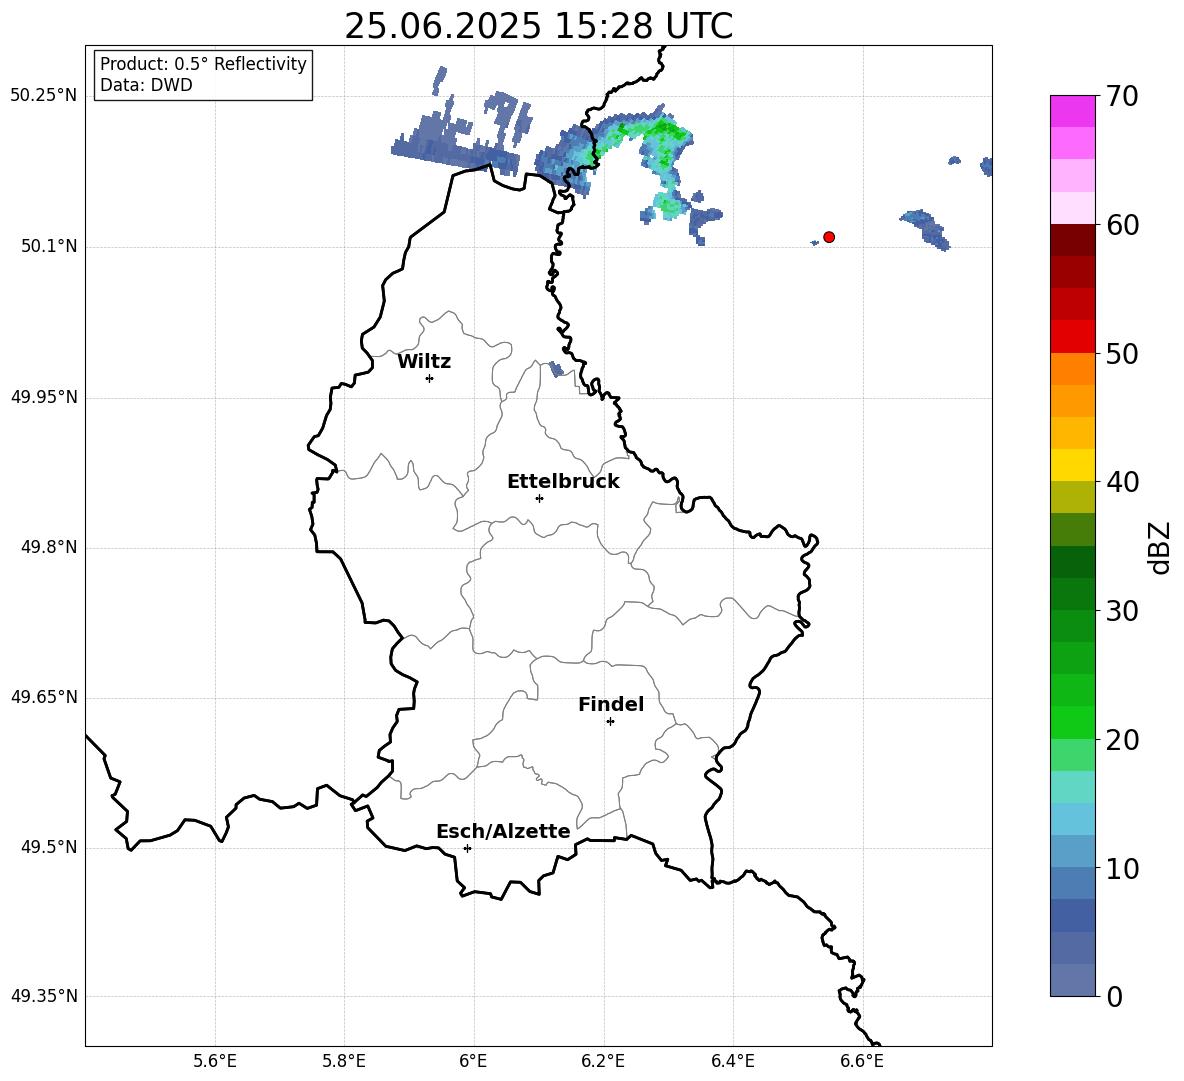Click the 50 tick on colorbar
1184x1081 pixels.
click(x=1122, y=354)
